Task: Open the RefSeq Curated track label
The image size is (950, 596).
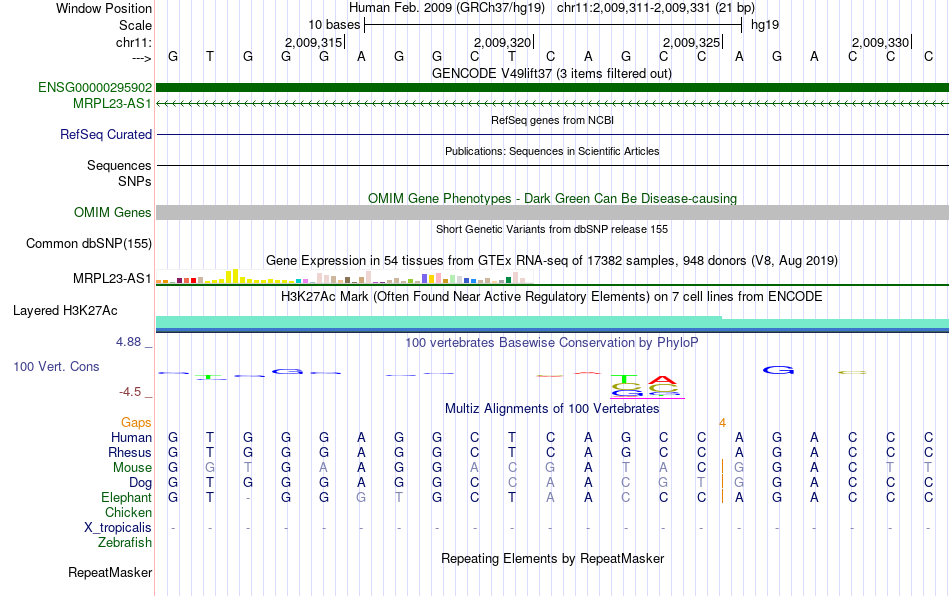Action: (106, 134)
